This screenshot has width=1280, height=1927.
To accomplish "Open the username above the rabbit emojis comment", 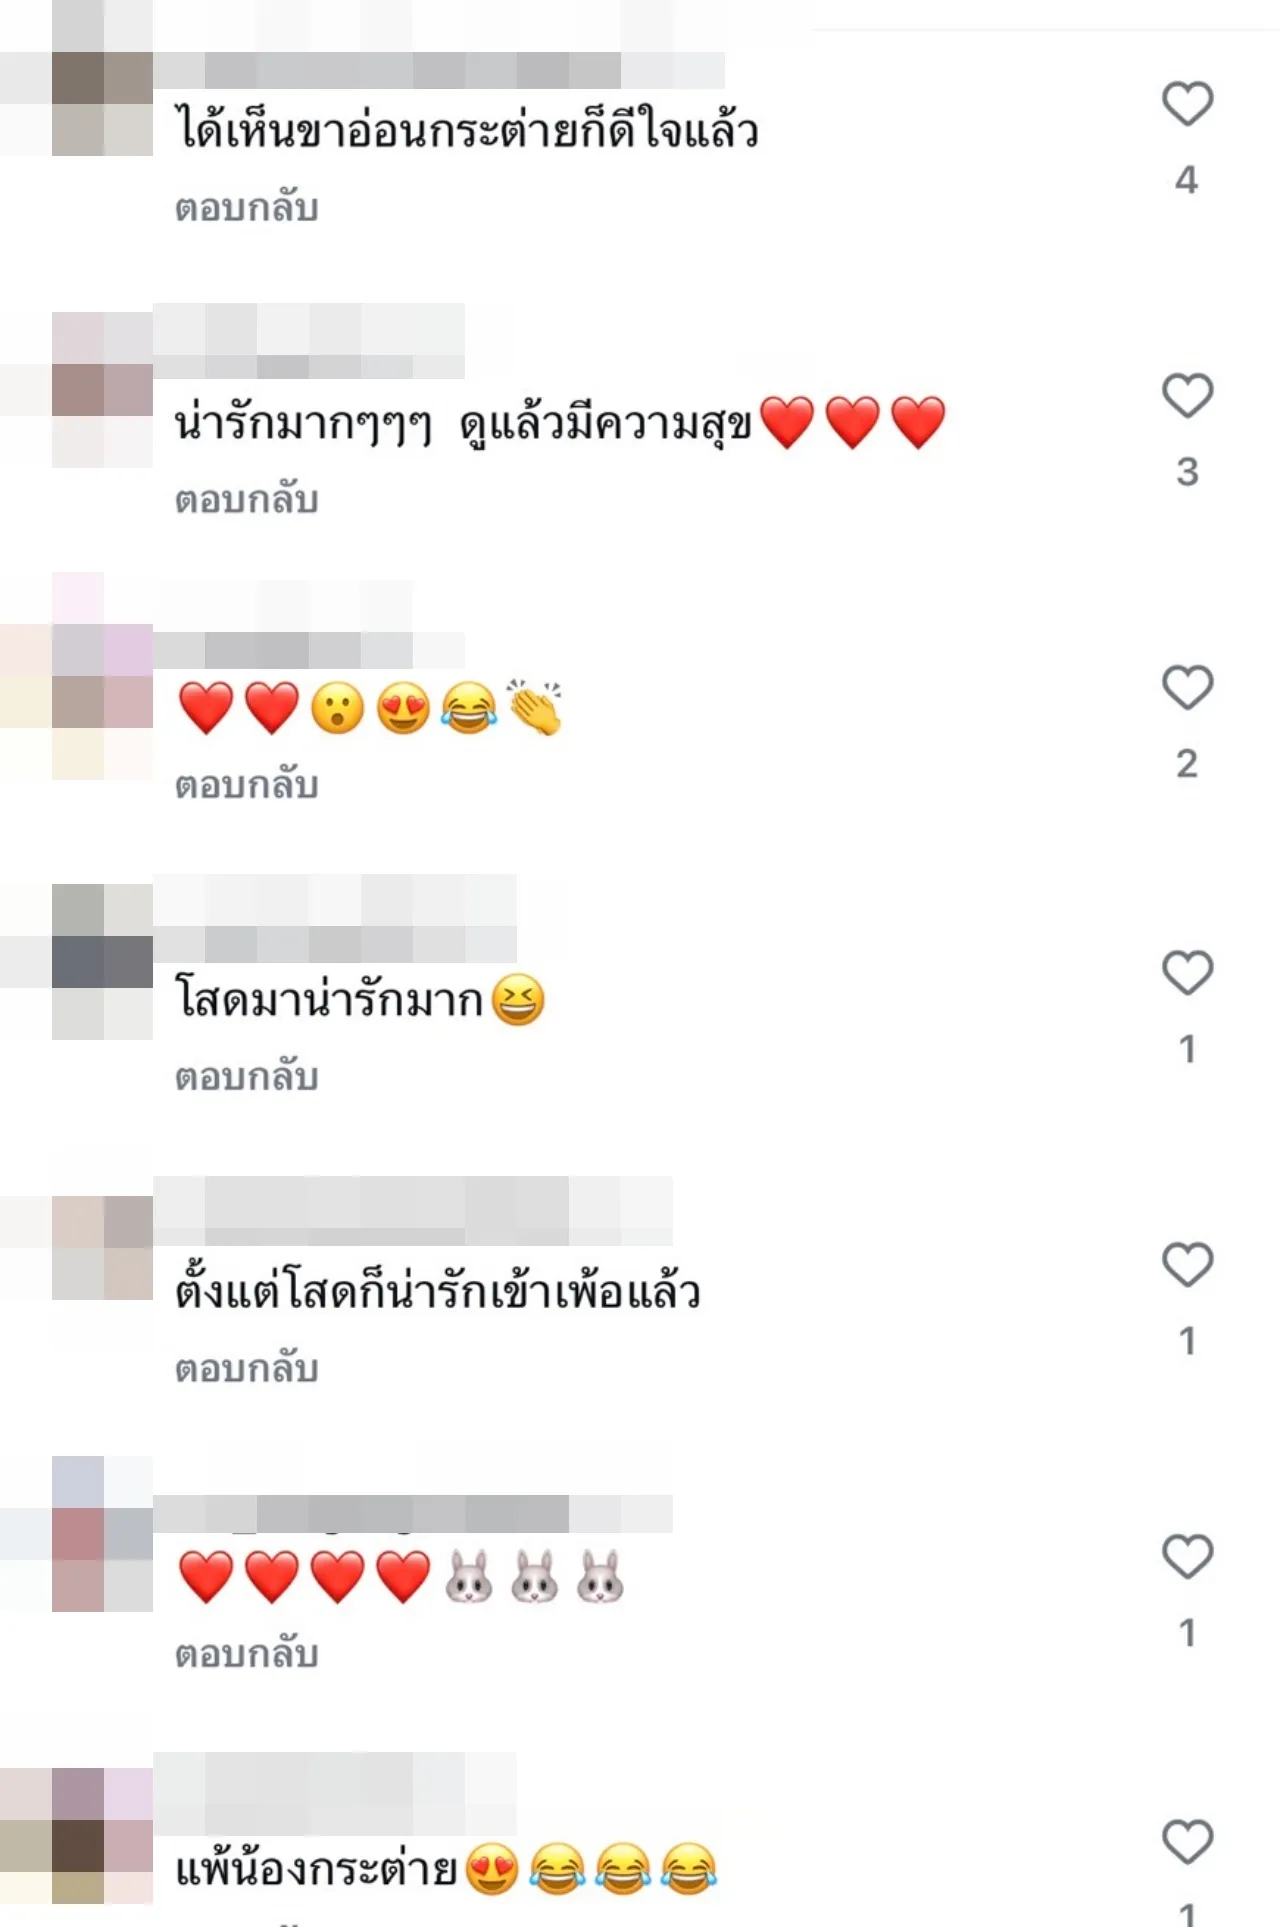I will (413, 1514).
